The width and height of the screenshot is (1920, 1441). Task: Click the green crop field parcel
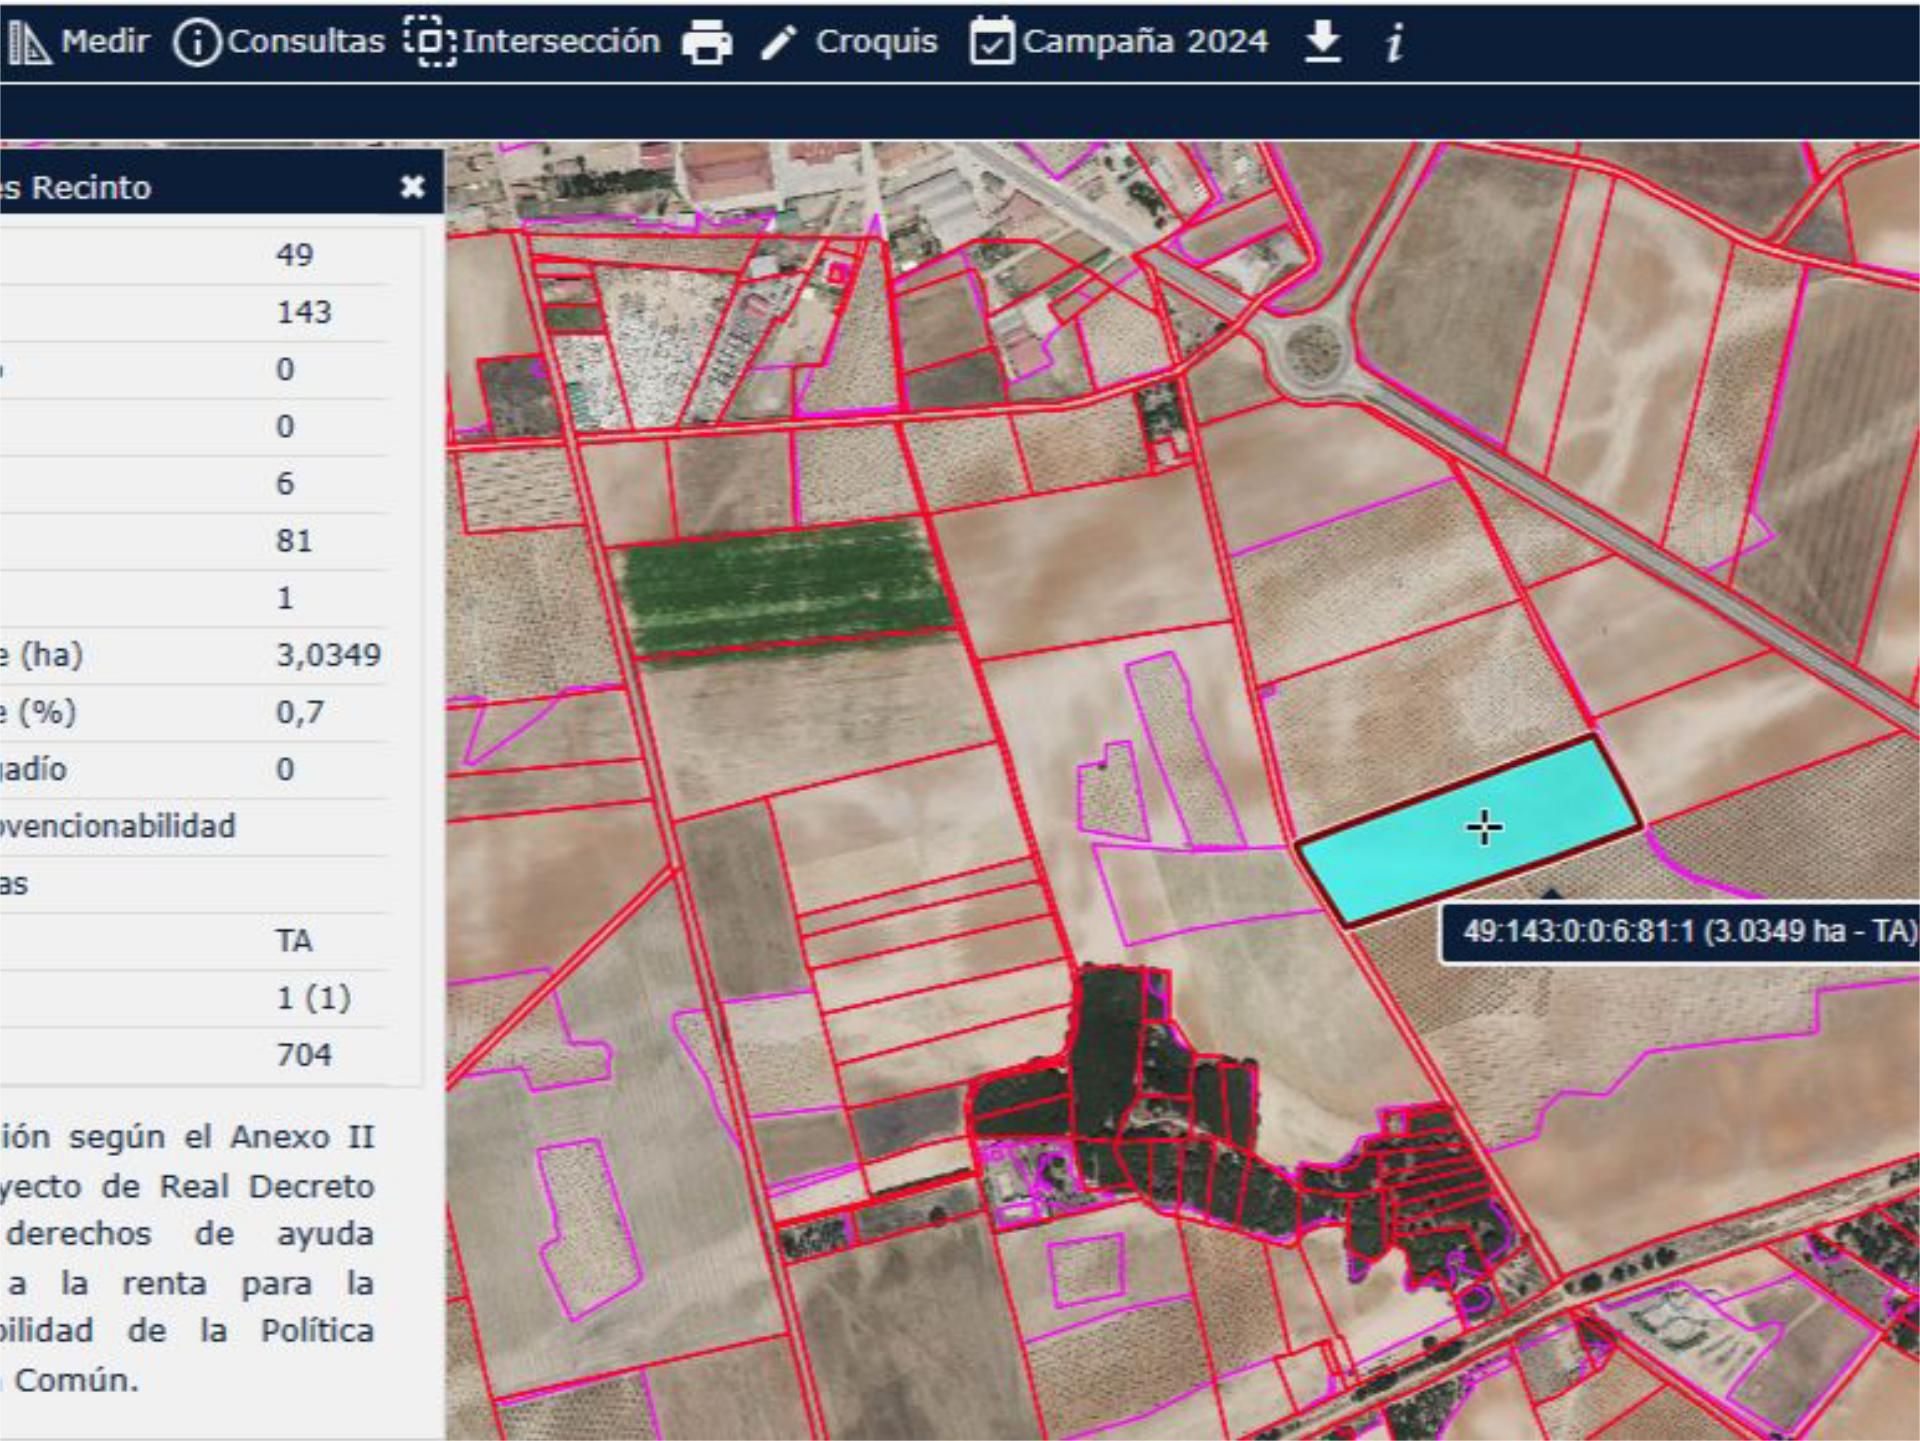tap(787, 588)
